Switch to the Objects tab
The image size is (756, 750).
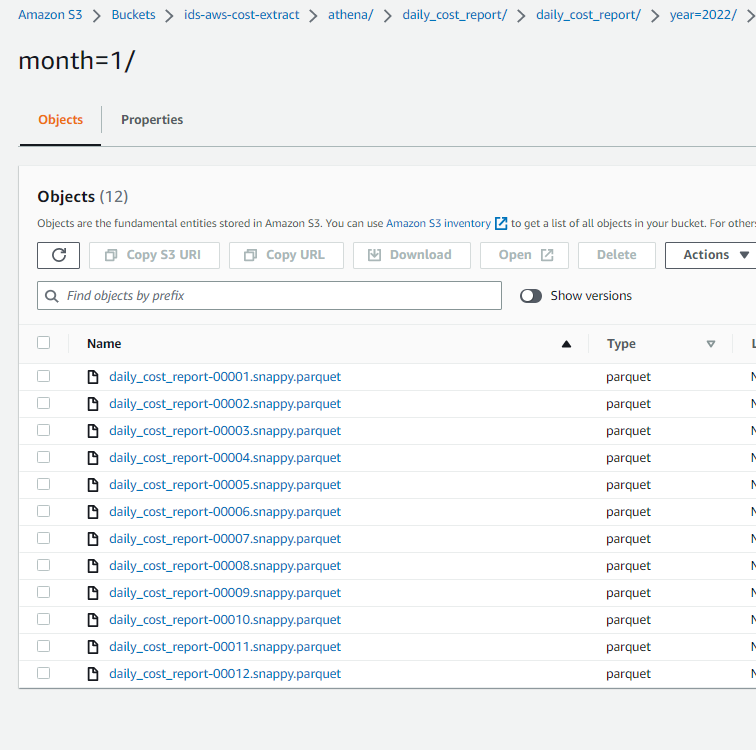click(x=60, y=120)
